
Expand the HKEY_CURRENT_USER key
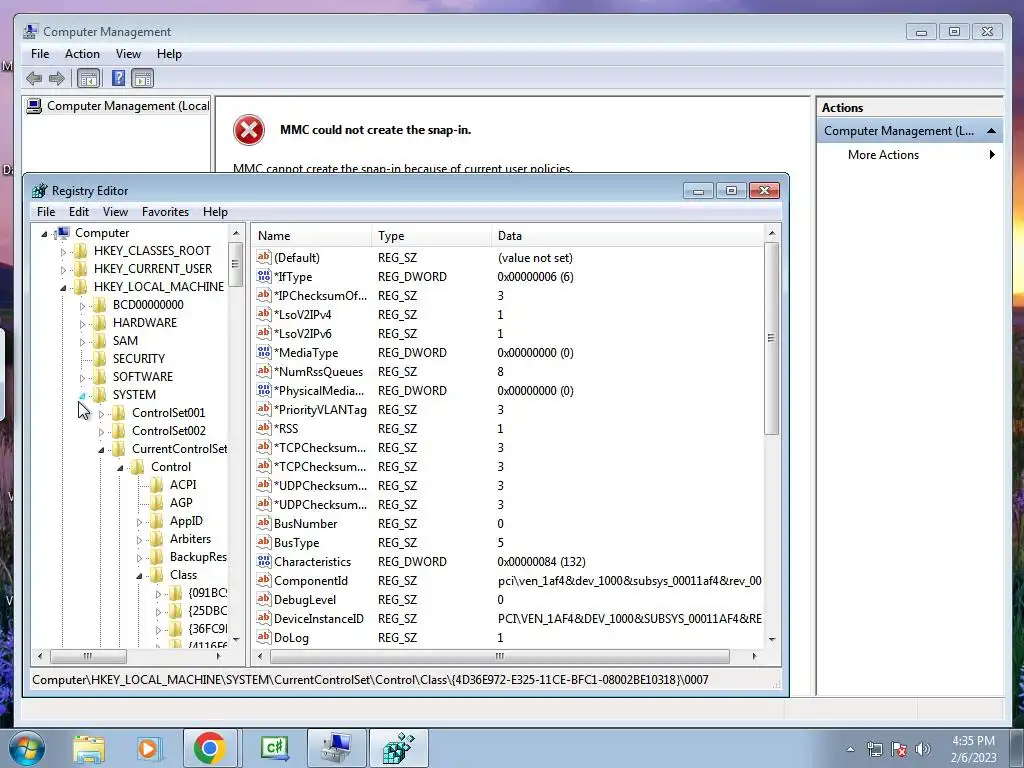pyautogui.click(x=63, y=269)
